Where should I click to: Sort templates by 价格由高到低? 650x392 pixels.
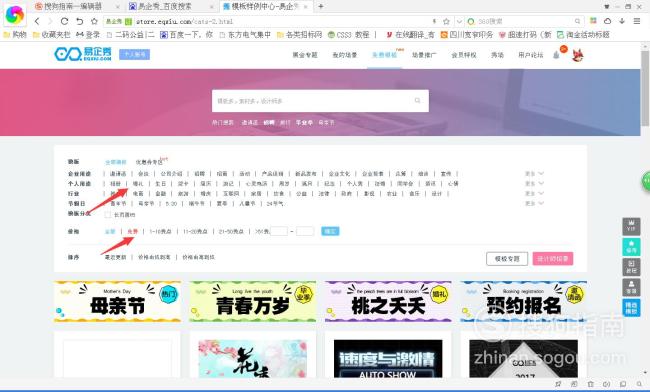199,257
